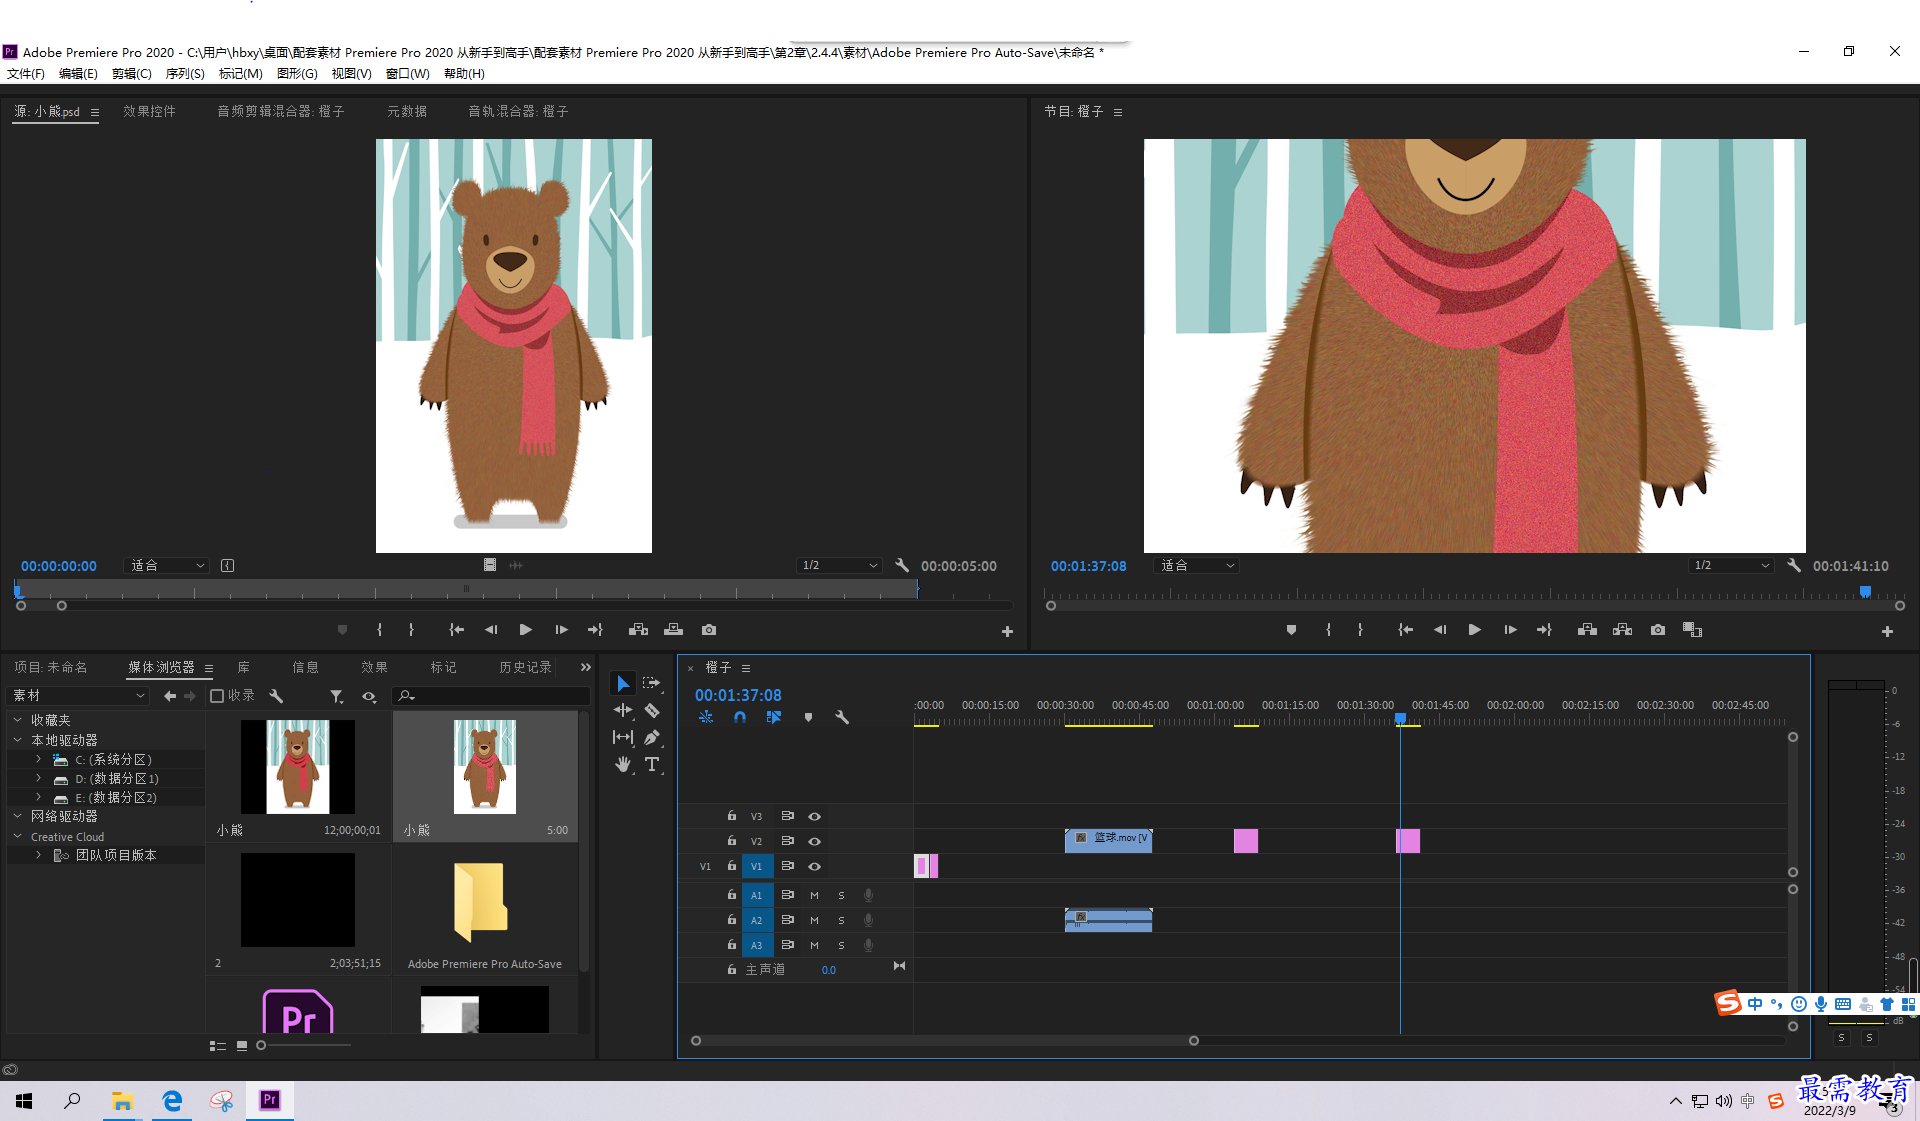Mute audio track A1
The width and height of the screenshot is (1920, 1121).
coord(814,895)
